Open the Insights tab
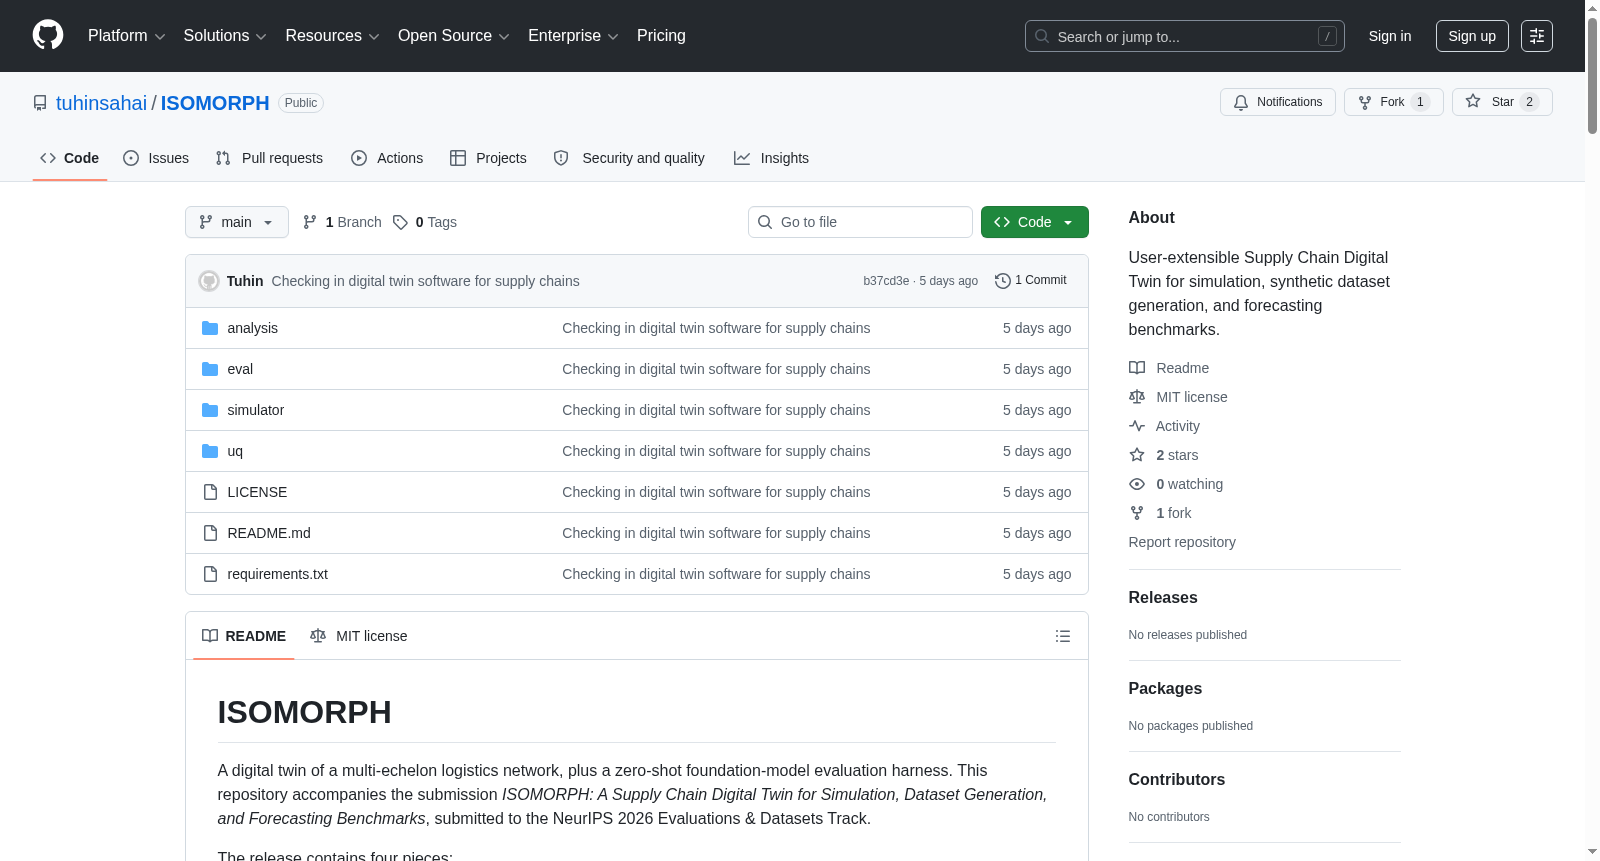 point(771,158)
